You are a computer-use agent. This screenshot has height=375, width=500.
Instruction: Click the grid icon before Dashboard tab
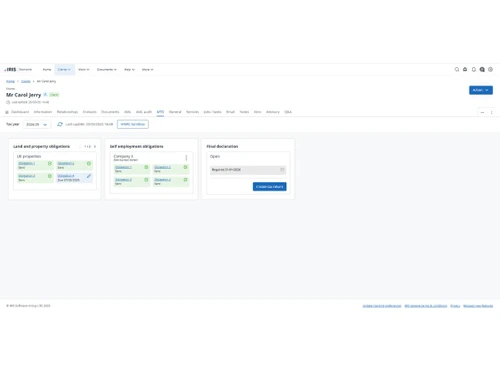(x=7, y=112)
